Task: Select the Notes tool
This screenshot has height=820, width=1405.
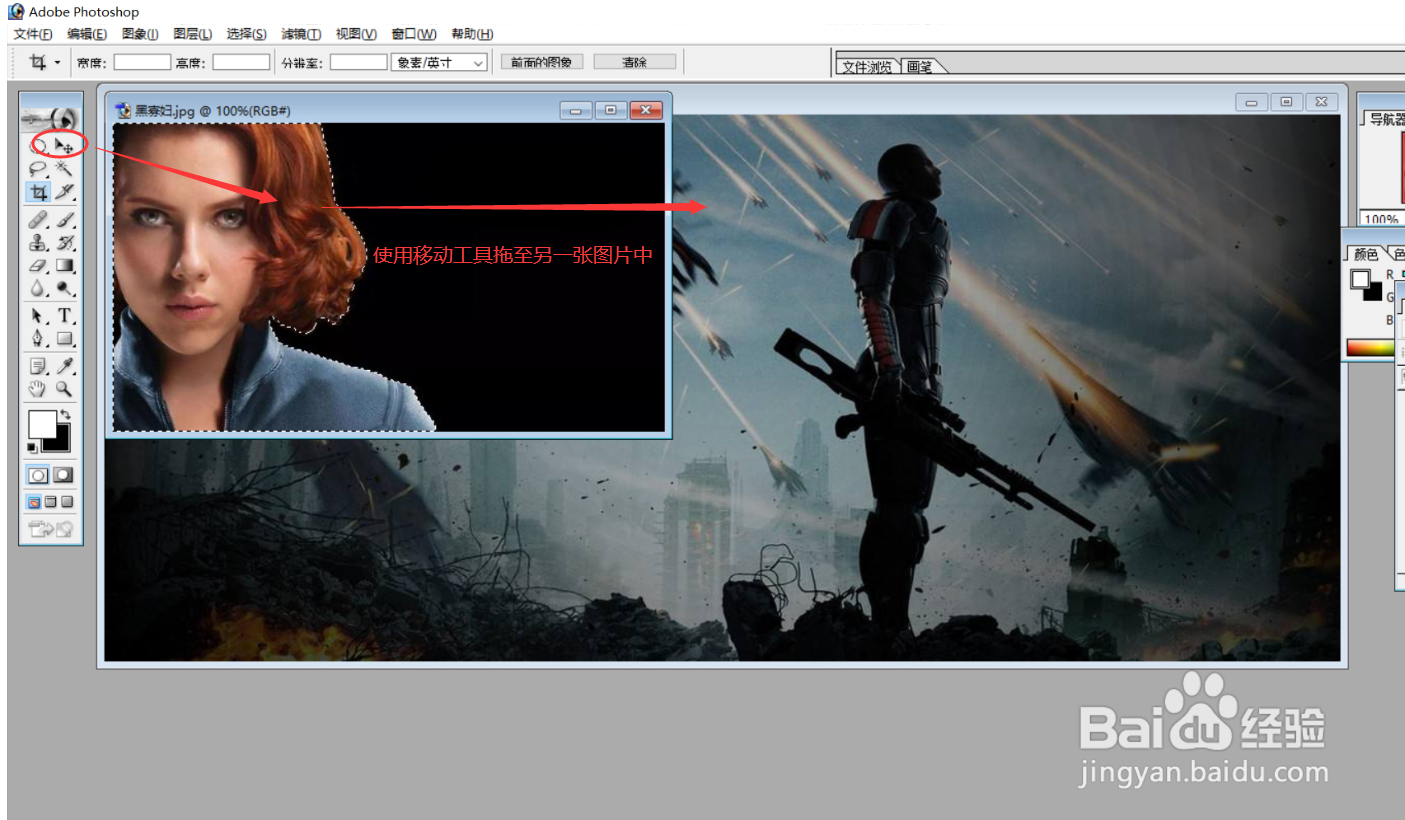Action: tap(38, 366)
